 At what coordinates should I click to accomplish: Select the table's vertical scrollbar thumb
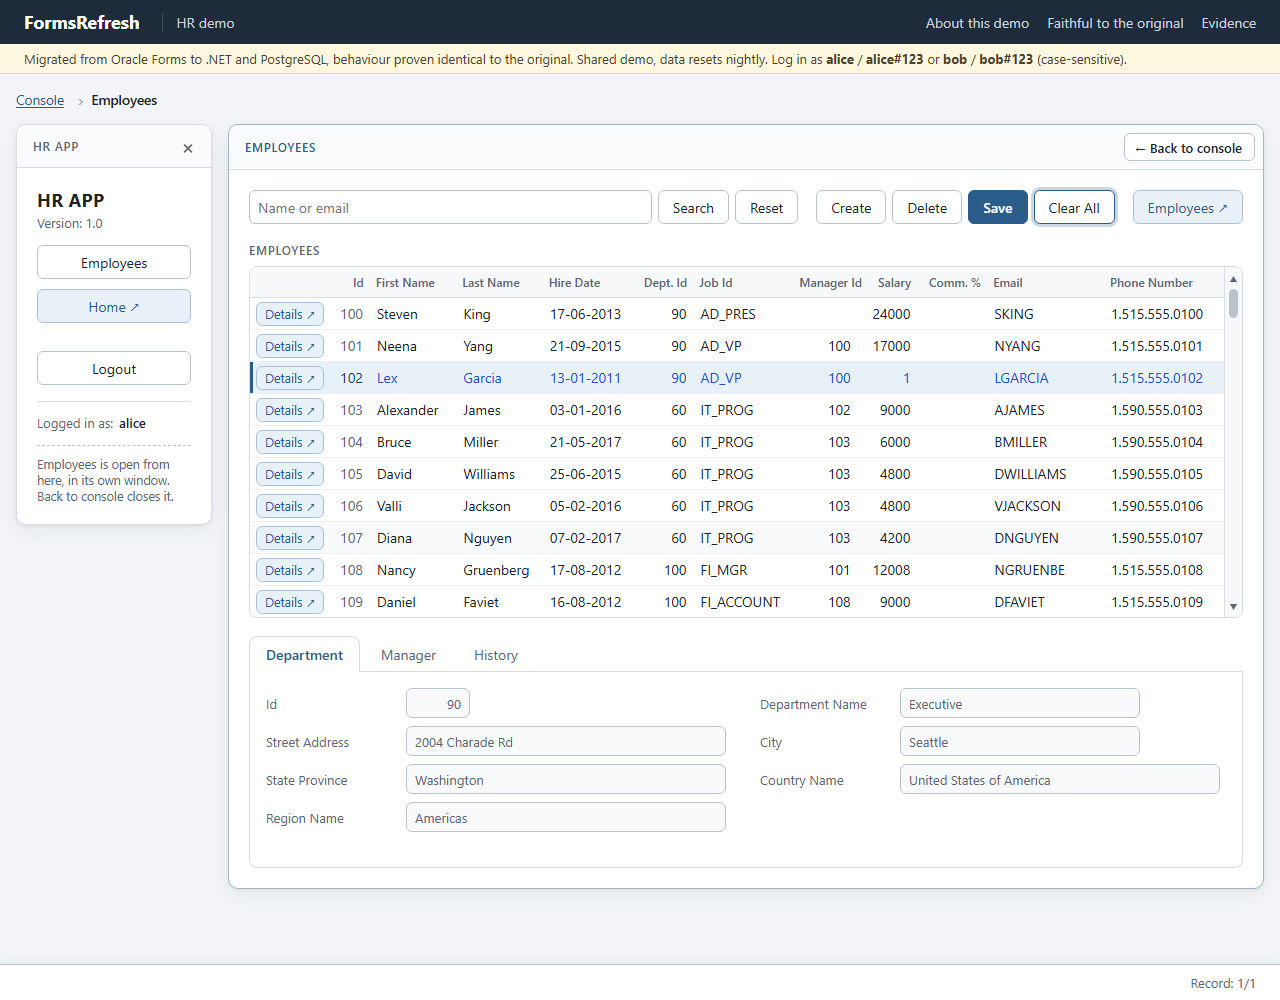click(1233, 303)
